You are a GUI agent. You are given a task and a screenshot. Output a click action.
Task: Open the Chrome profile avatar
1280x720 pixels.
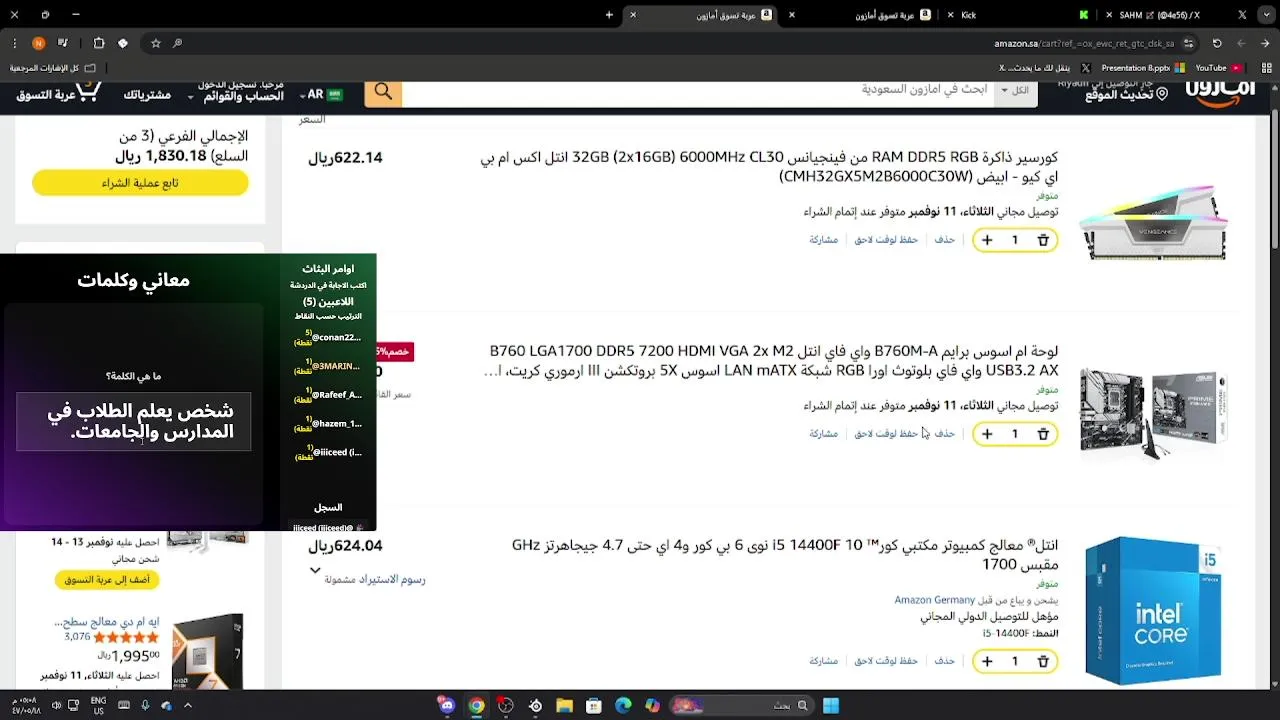[x=38, y=43]
